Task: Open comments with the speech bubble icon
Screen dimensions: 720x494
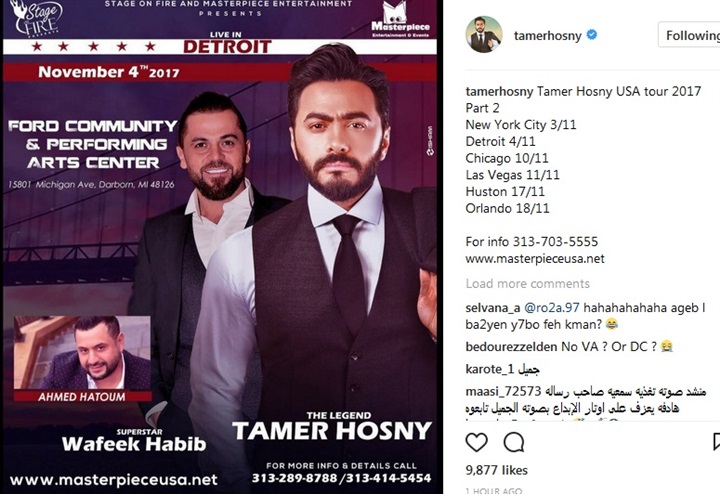Action: (x=514, y=442)
